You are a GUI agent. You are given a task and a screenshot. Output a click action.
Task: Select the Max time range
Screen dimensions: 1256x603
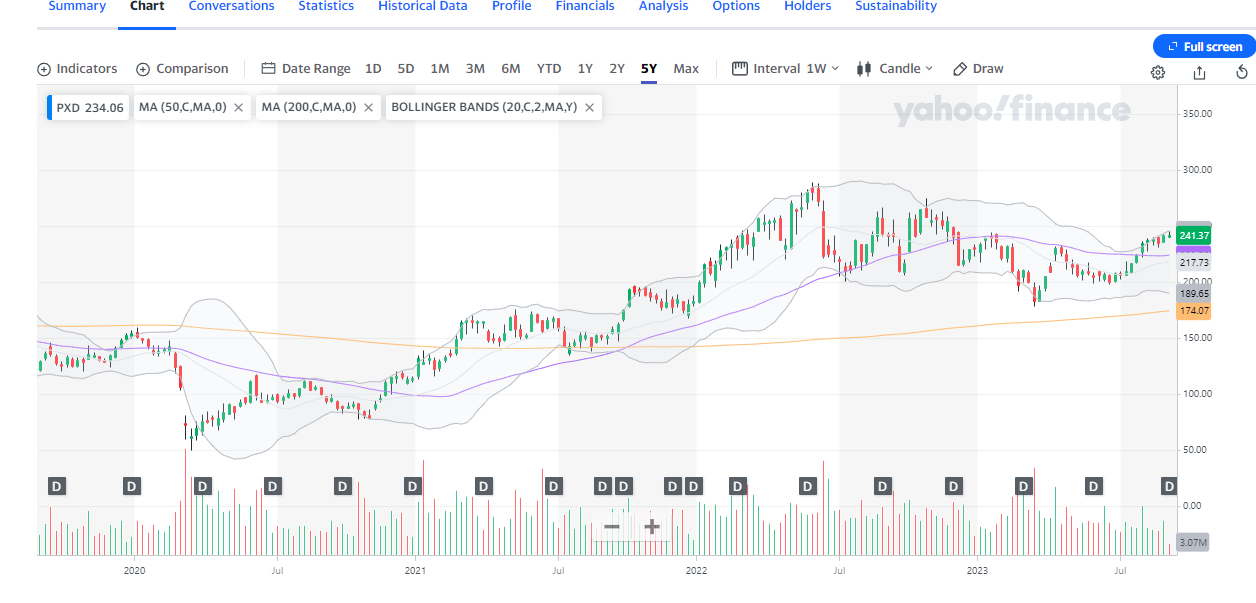tap(686, 69)
